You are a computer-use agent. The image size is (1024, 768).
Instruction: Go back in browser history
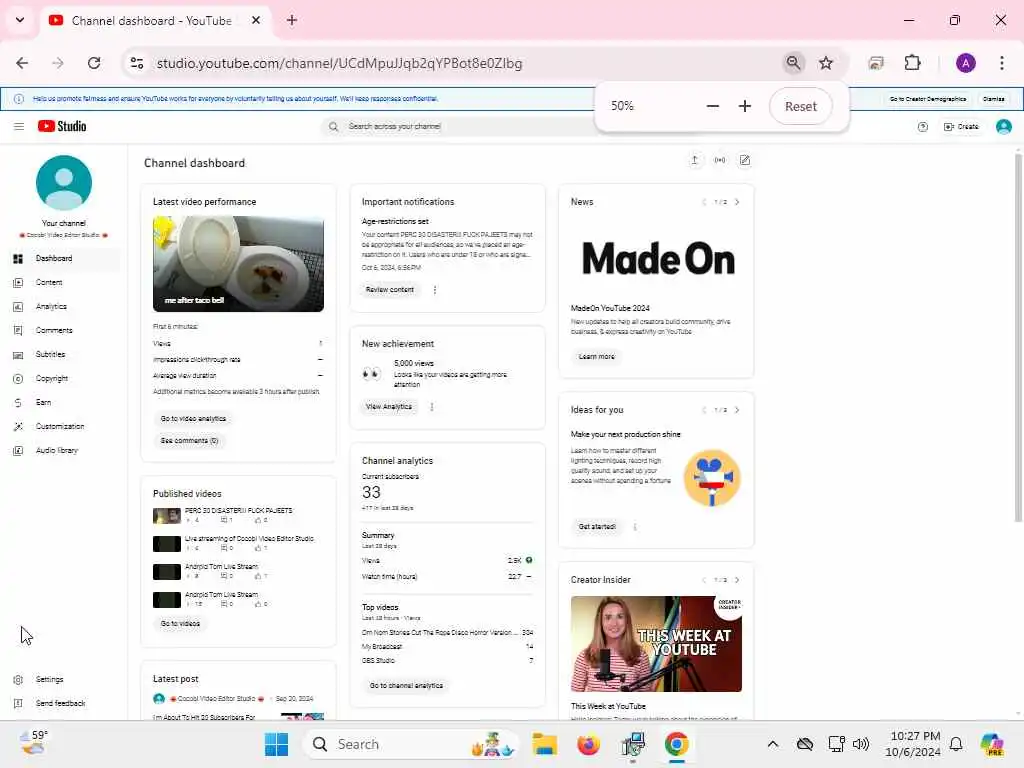[22, 63]
